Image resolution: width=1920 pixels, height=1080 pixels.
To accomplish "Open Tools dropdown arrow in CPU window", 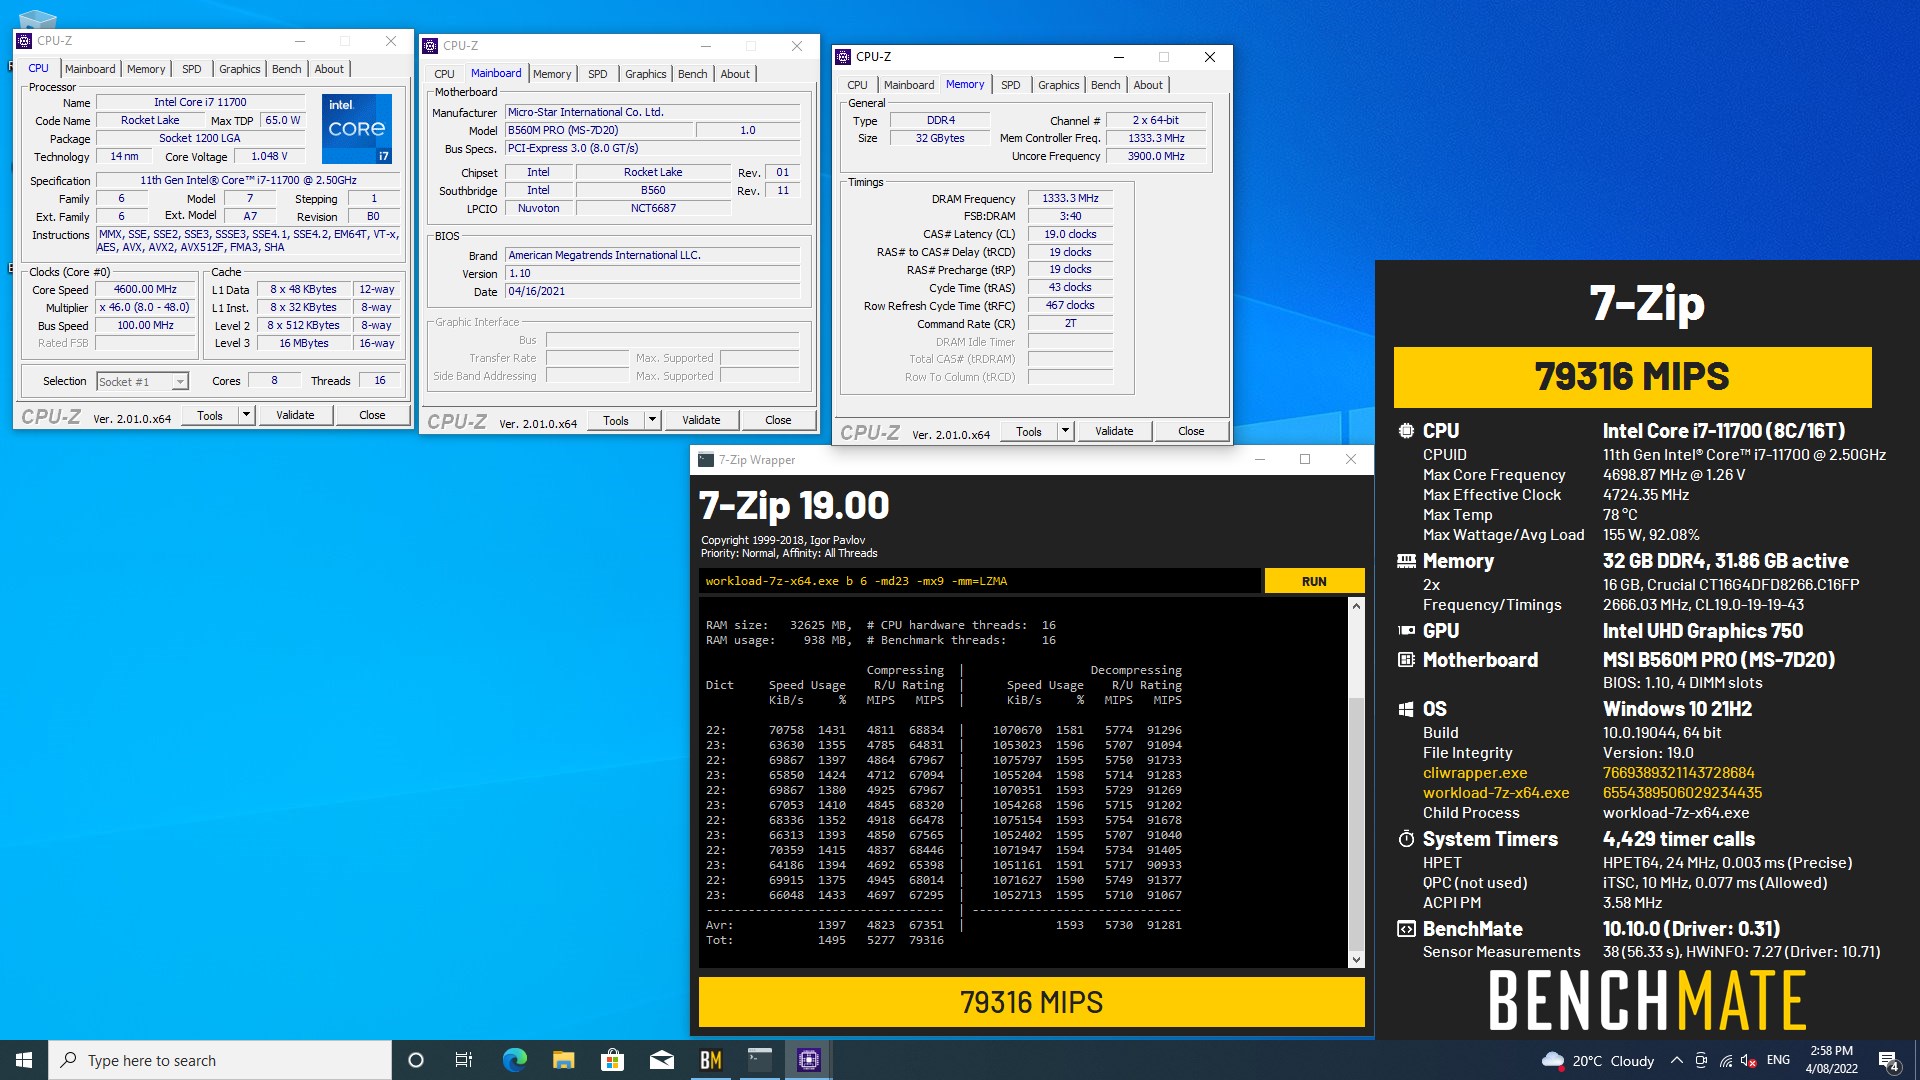I will pyautogui.click(x=246, y=415).
